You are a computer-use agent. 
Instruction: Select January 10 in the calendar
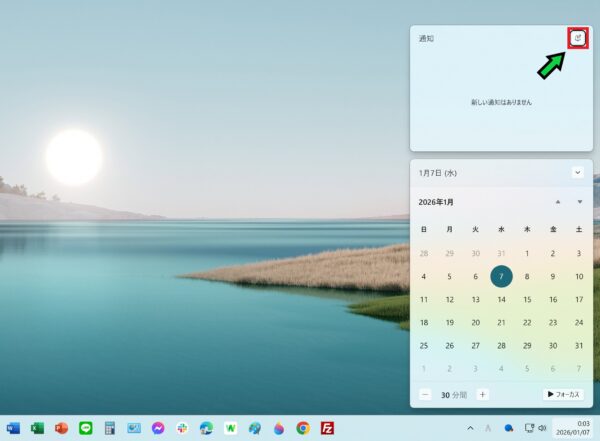tap(579, 276)
